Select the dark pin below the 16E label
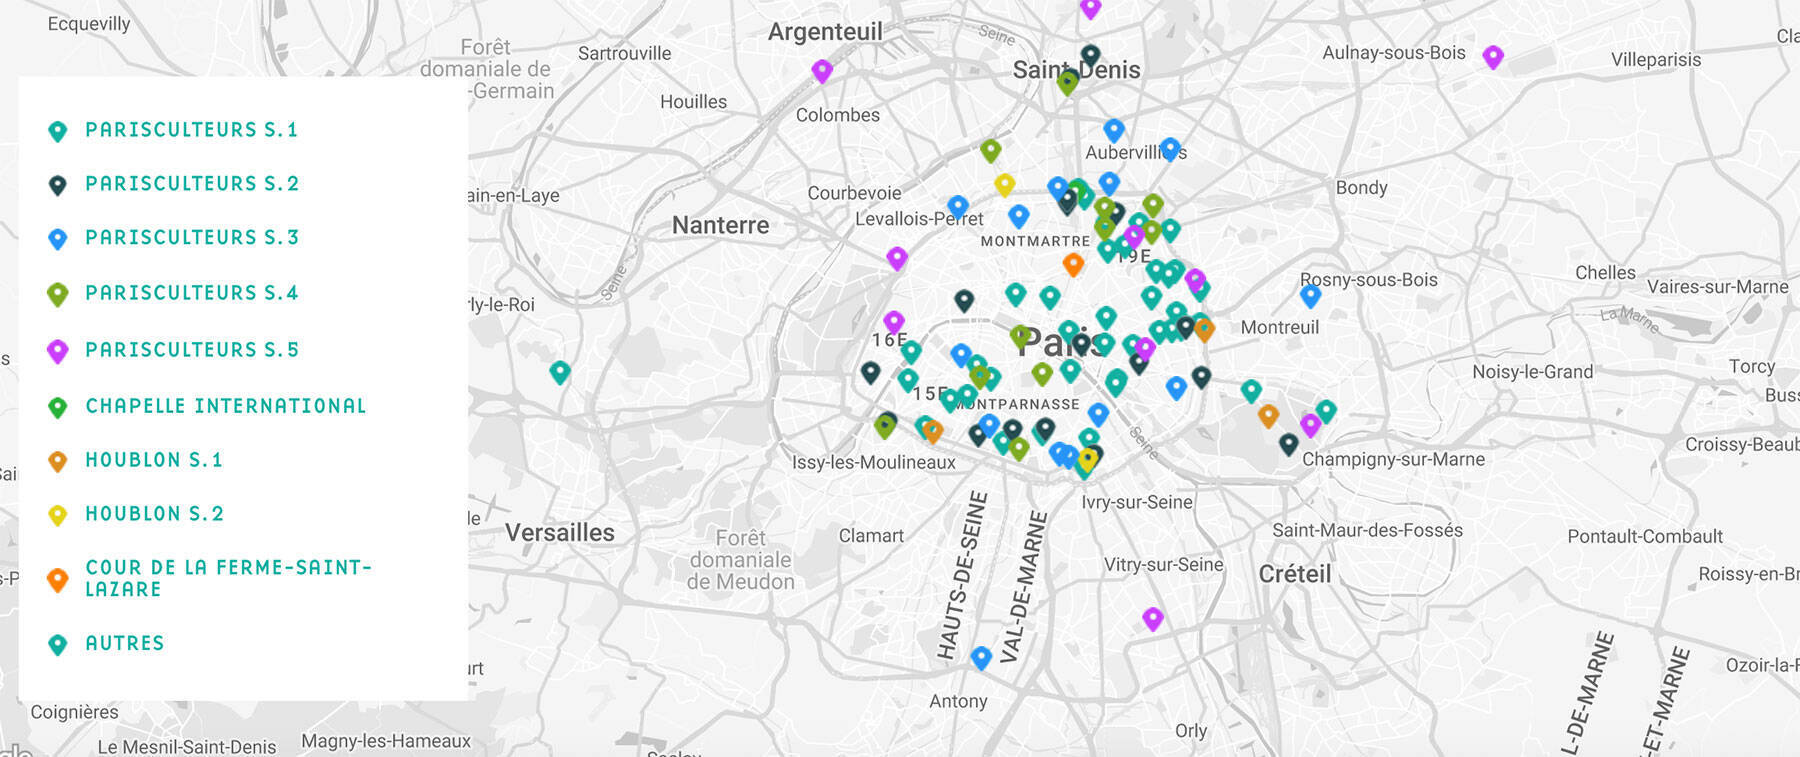 [871, 372]
